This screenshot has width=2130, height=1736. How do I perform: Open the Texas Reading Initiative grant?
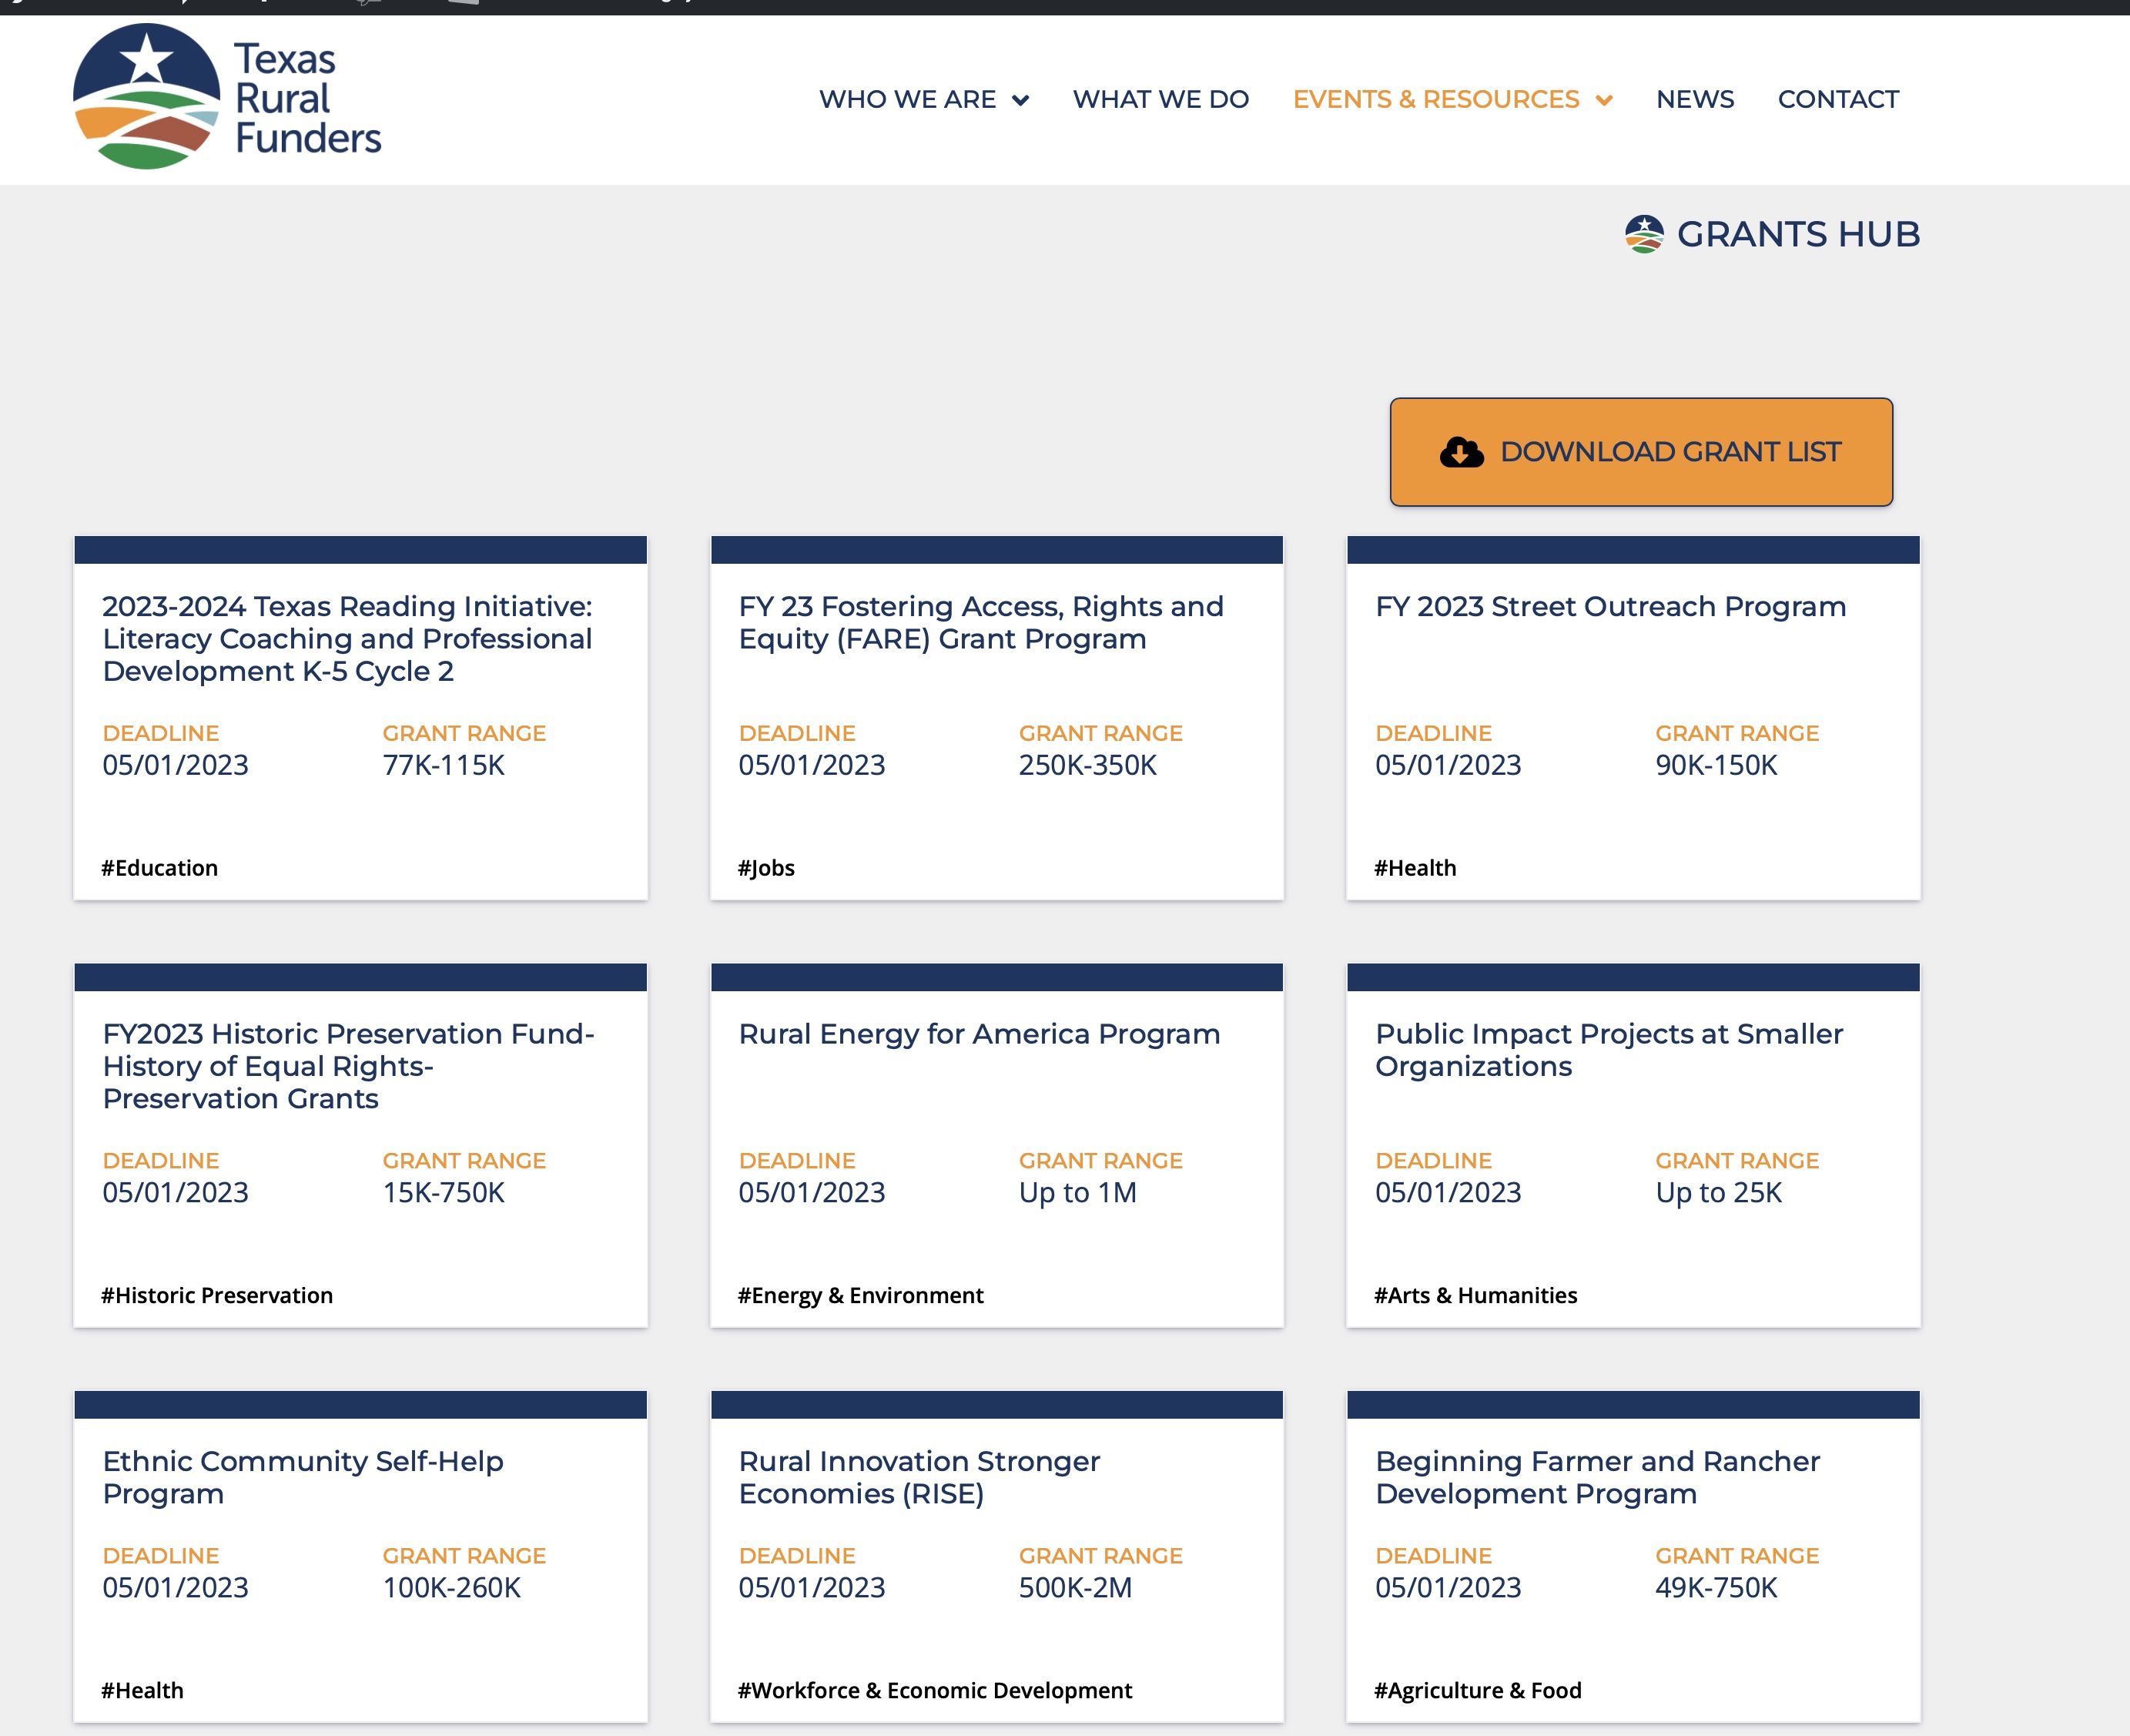click(347, 638)
